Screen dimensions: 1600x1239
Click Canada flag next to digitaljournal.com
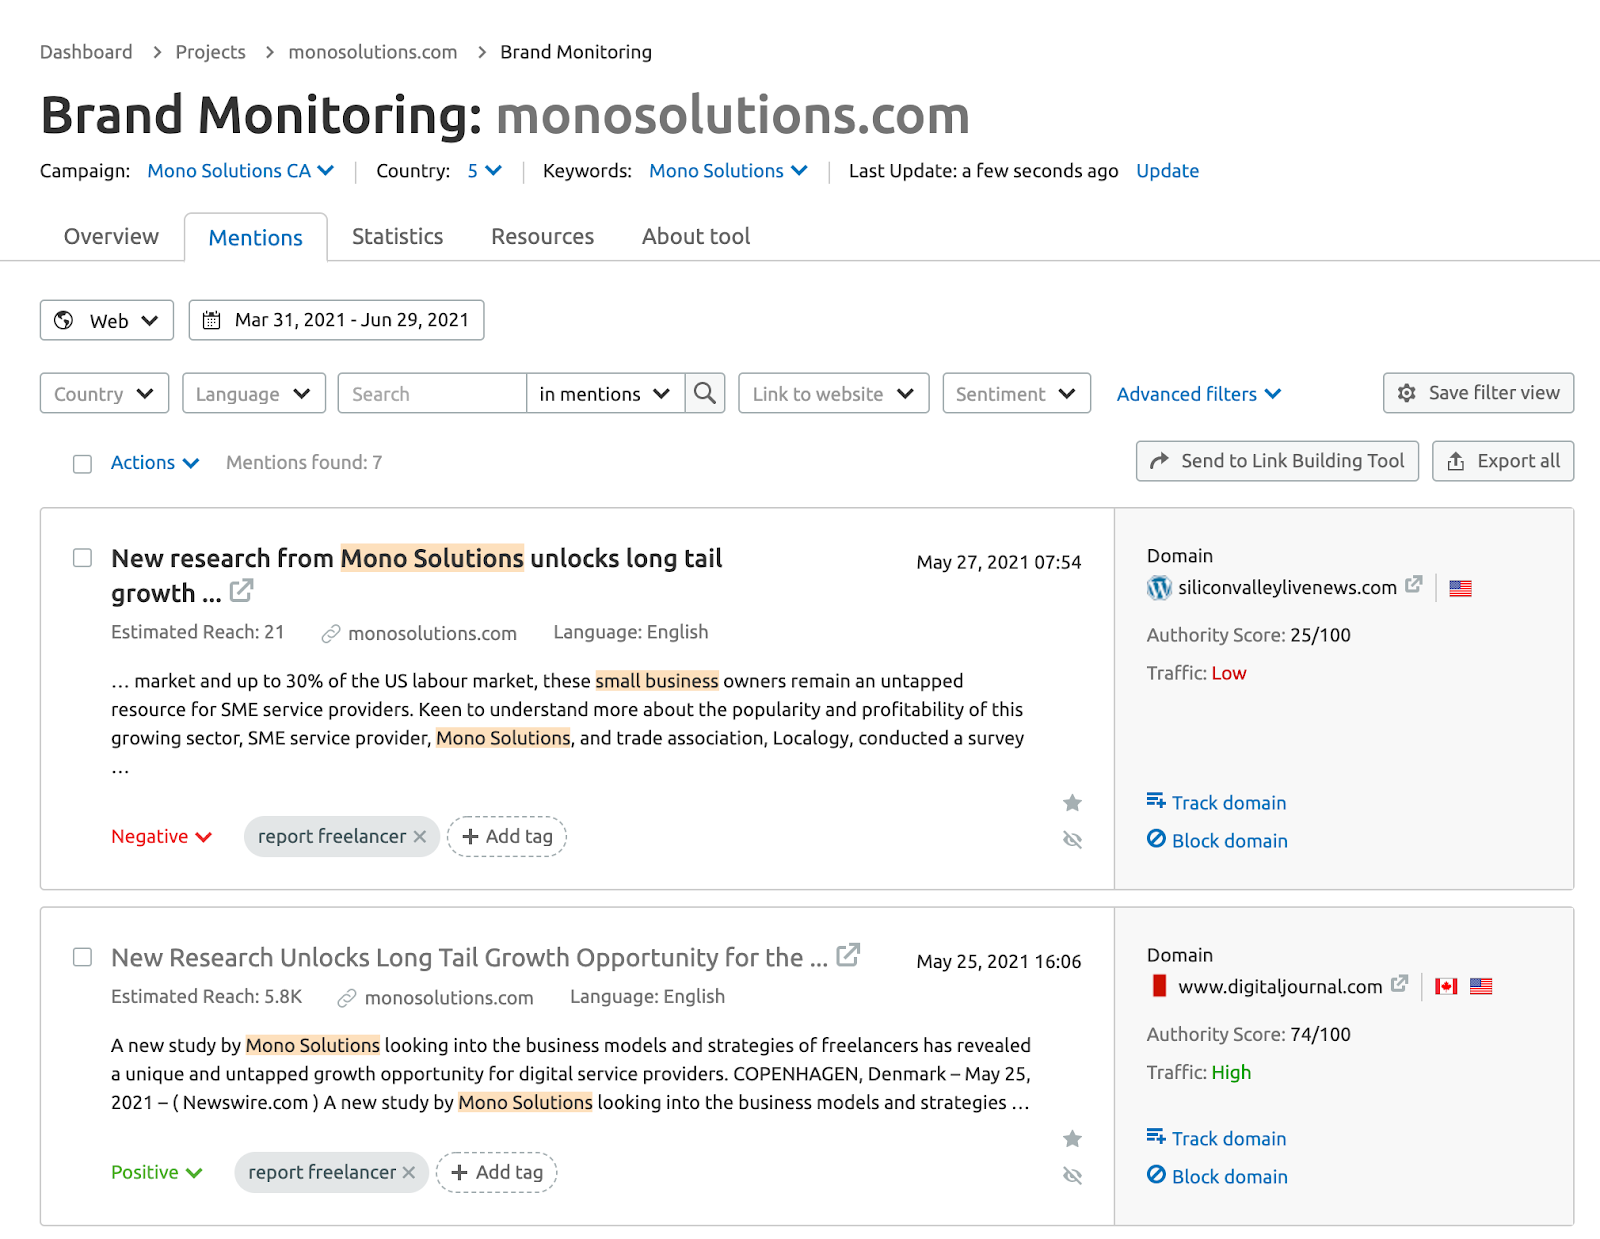click(x=1446, y=987)
